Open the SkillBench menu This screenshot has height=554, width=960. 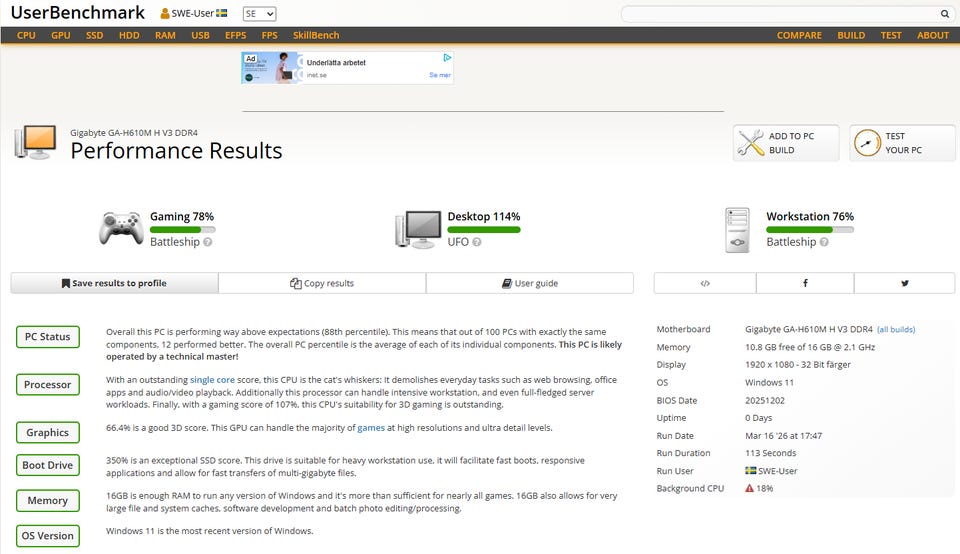(316, 36)
